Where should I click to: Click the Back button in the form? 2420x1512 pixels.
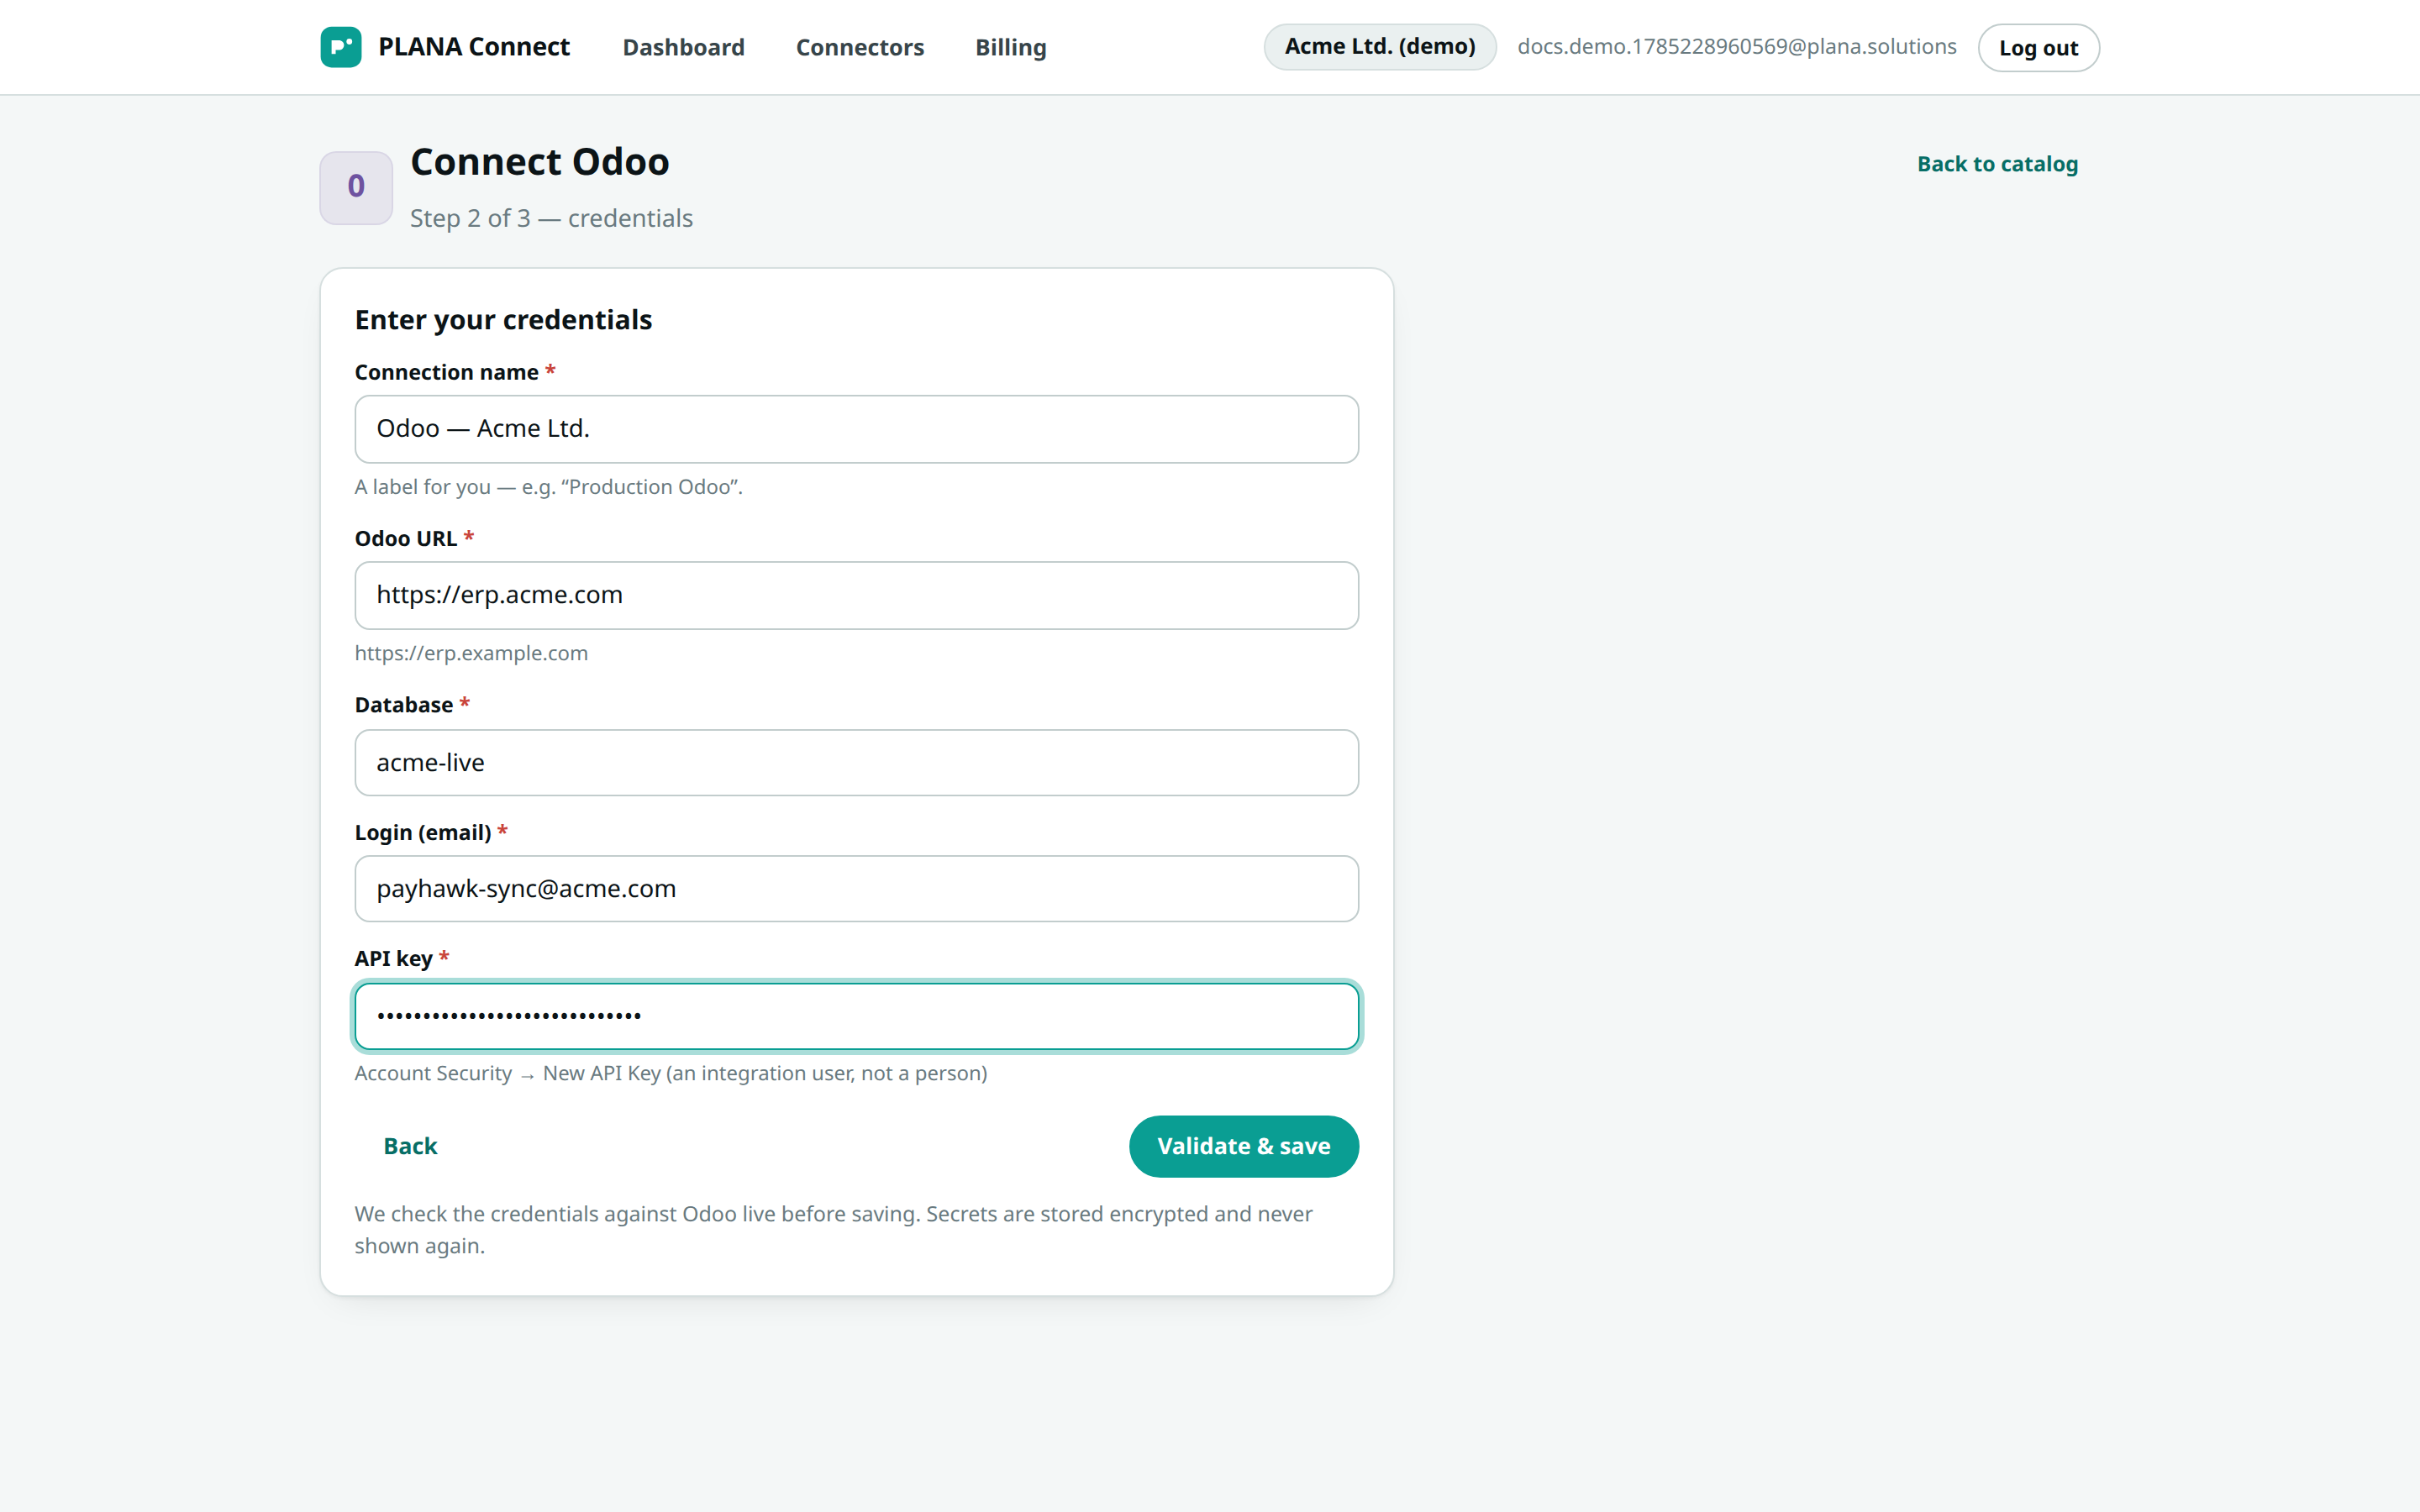click(x=410, y=1146)
